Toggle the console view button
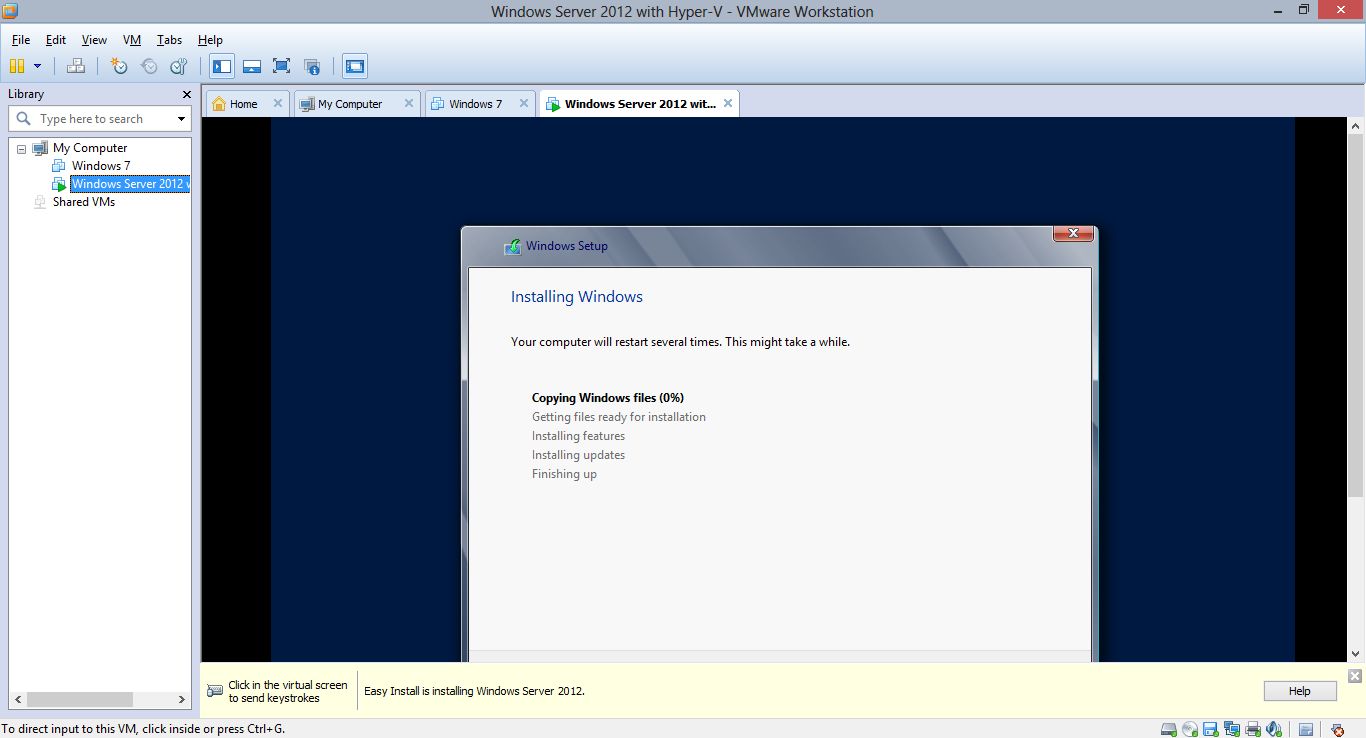Screen dimensions: 1366x738 pos(354,66)
